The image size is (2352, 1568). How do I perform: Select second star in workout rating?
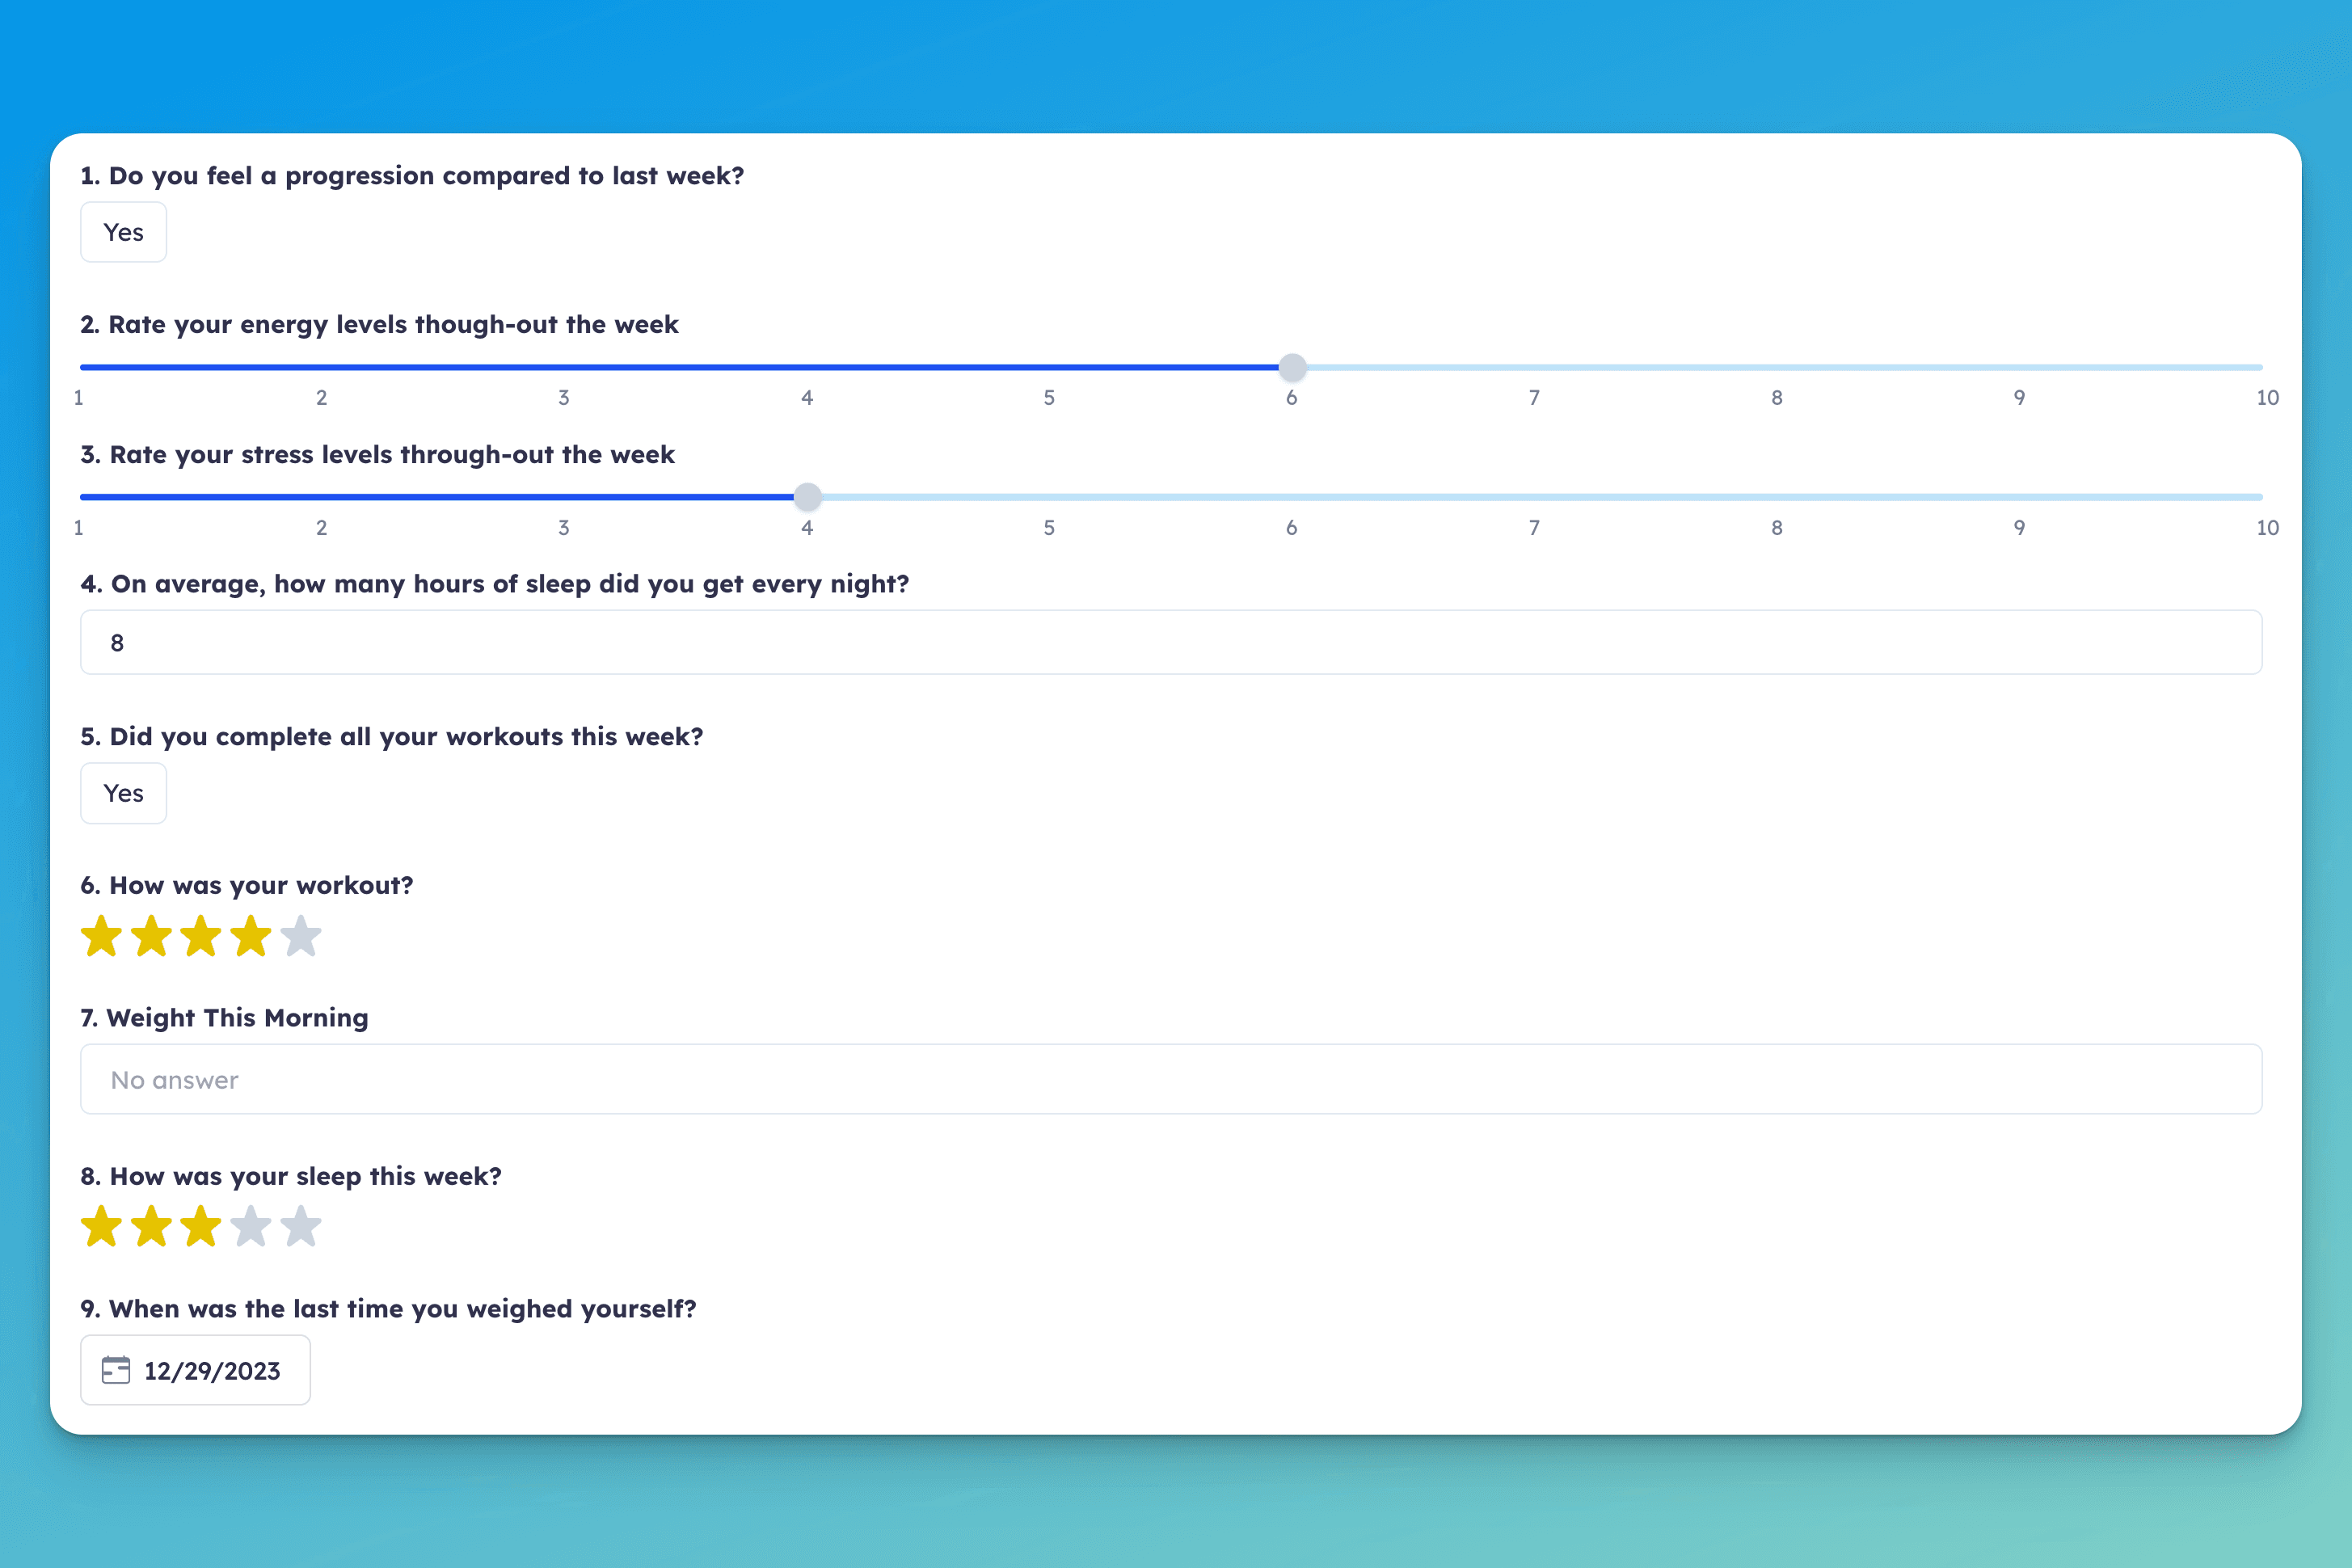[151, 937]
